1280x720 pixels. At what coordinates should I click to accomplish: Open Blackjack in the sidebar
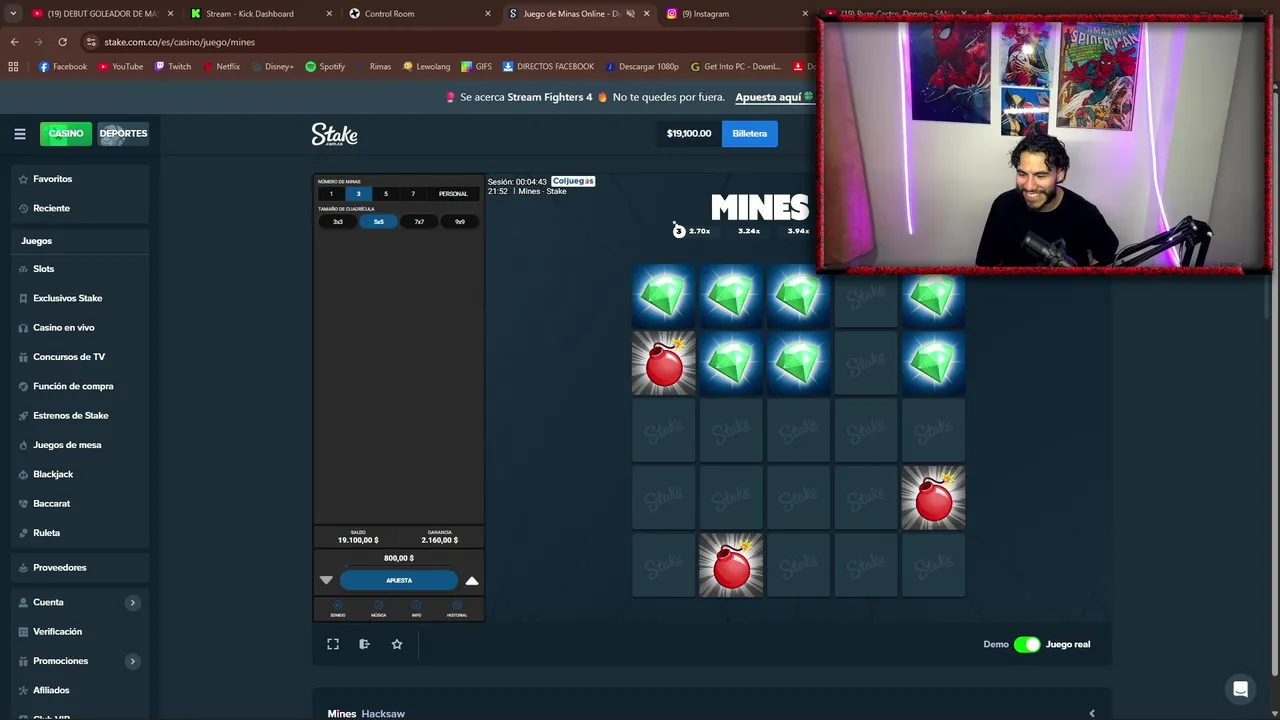53,474
